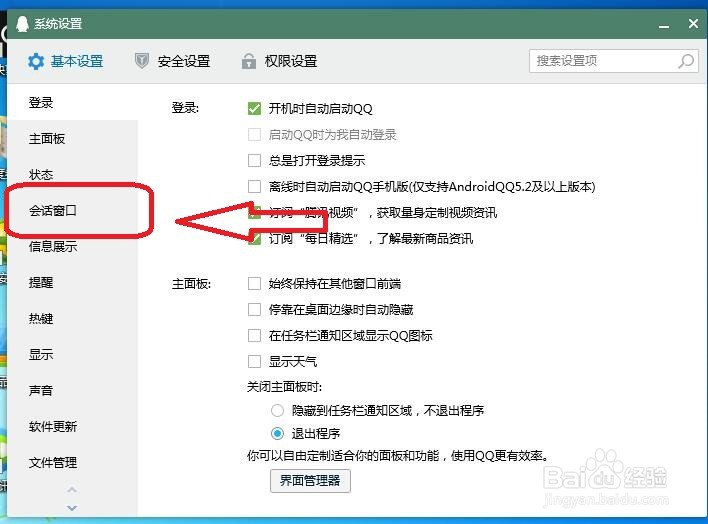Image resolution: width=708 pixels, height=524 pixels.
Task: Close the 系统设置 window
Action: click(694, 23)
